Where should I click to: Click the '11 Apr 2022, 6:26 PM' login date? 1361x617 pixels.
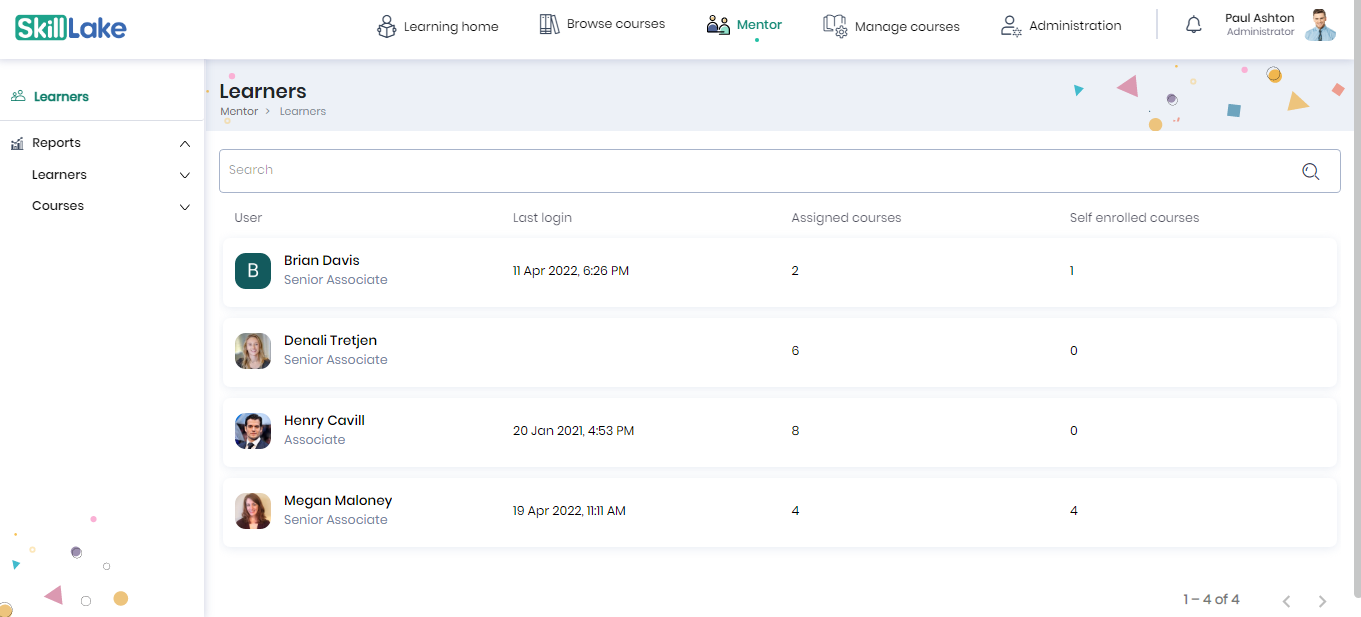click(x=571, y=271)
